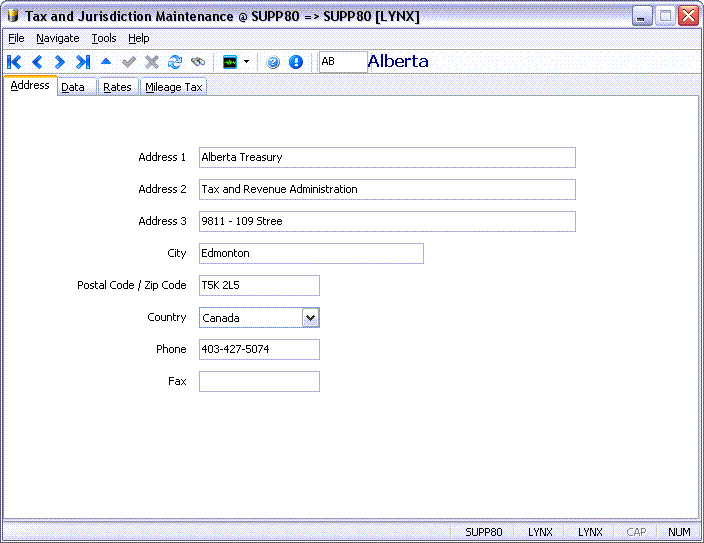Screen dimensions: 704x543
Task: Click the previous record arrow
Action: point(37,62)
